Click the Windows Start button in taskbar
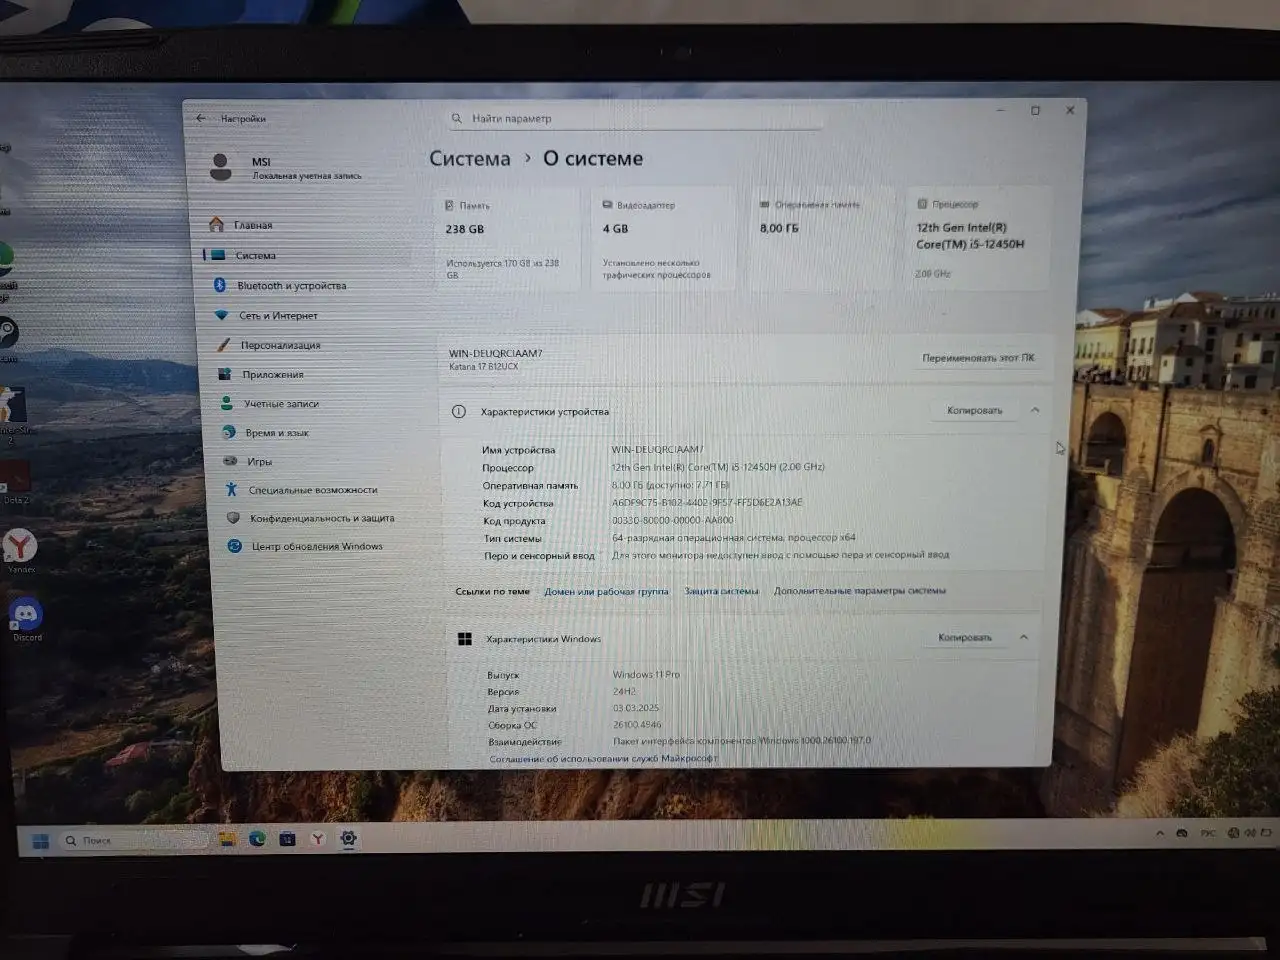Image resolution: width=1280 pixels, height=960 pixels. click(40, 840)
